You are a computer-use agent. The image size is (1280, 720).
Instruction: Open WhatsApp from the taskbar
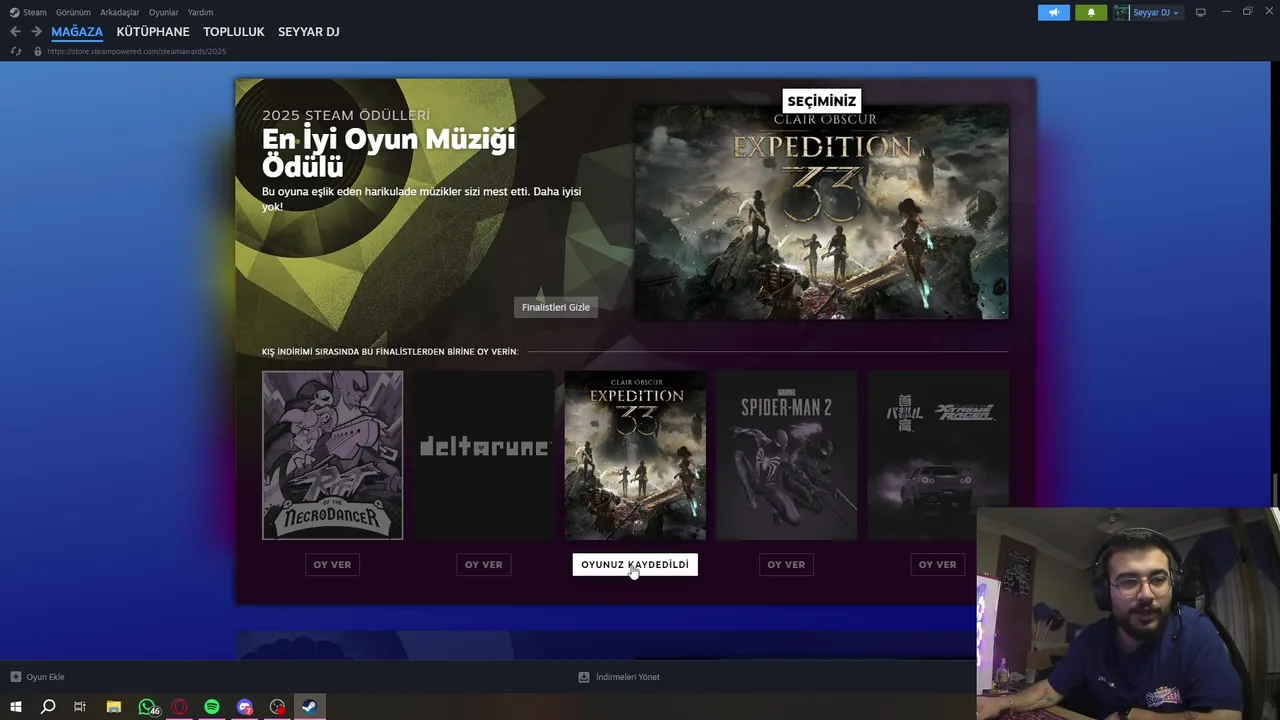pyautogui.click(x=148, y=707)
